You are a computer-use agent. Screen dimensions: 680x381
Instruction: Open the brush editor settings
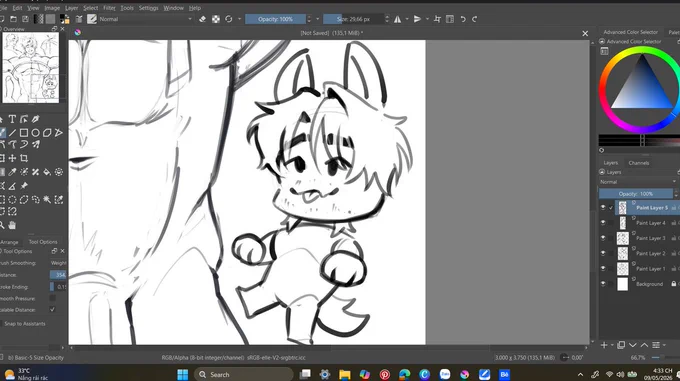click(x=79, y=19)
